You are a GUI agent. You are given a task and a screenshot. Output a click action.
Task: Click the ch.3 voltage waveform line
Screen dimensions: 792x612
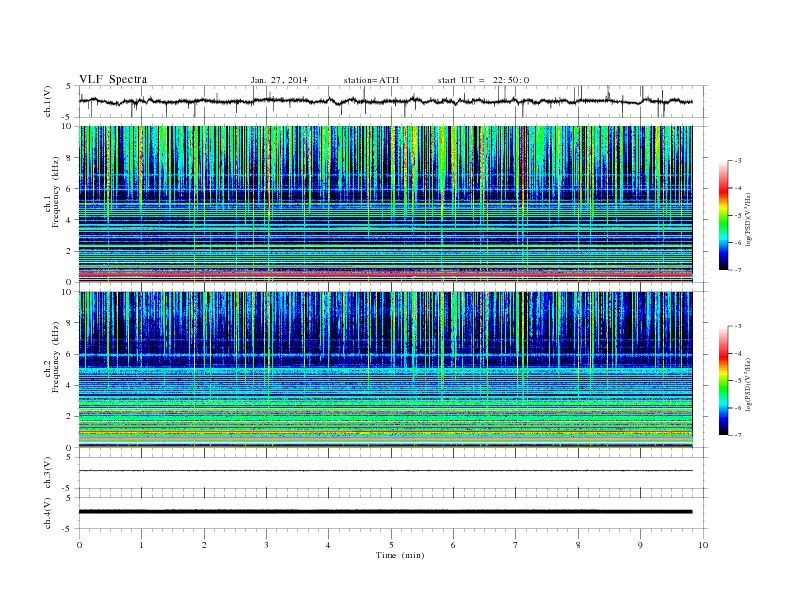click(x=385, y=471)
